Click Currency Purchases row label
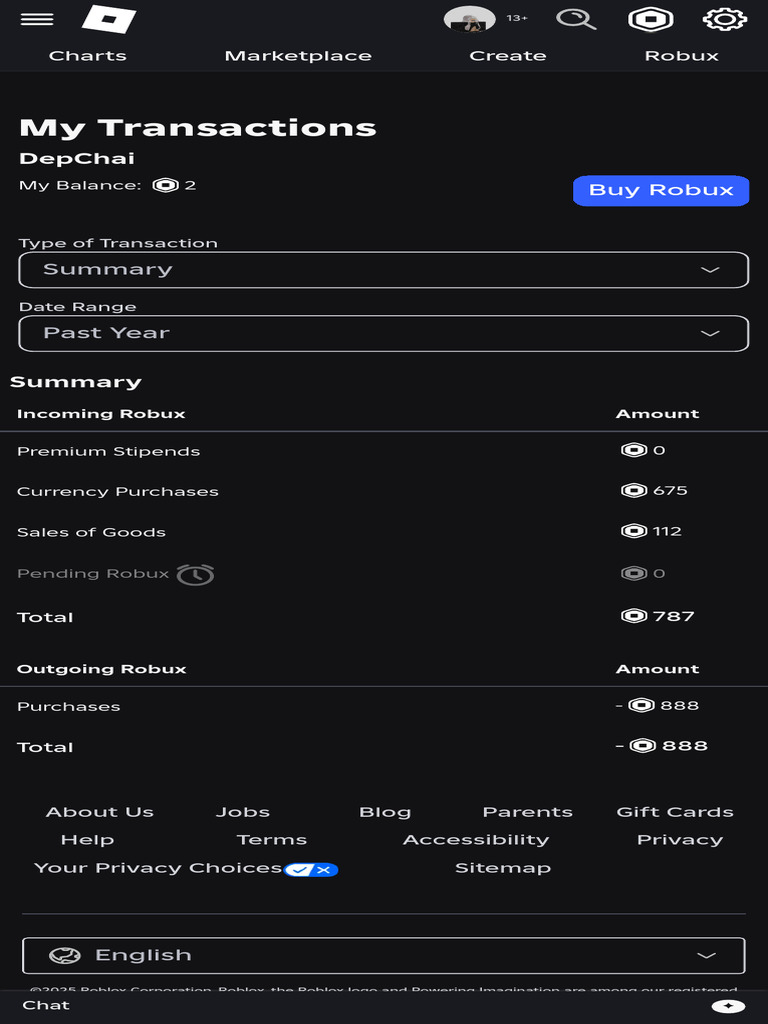The height and width of the screenshot is (1024, 768). 118,492
